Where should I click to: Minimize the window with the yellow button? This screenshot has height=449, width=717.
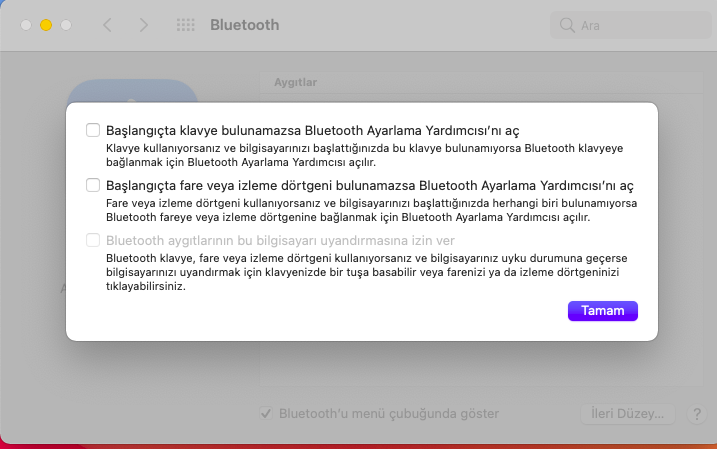[x=45, y=25]
